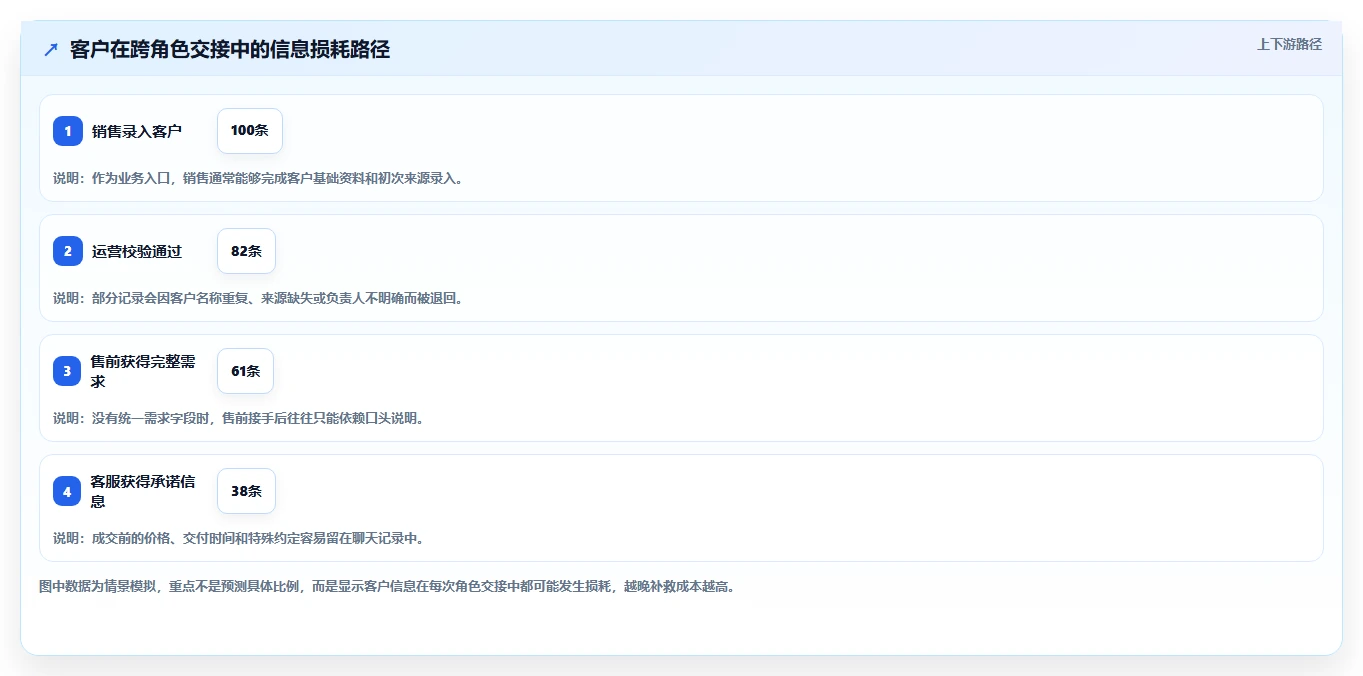Click the description starting 说明：成交前的价格
1363x676 pixels.
239,538
